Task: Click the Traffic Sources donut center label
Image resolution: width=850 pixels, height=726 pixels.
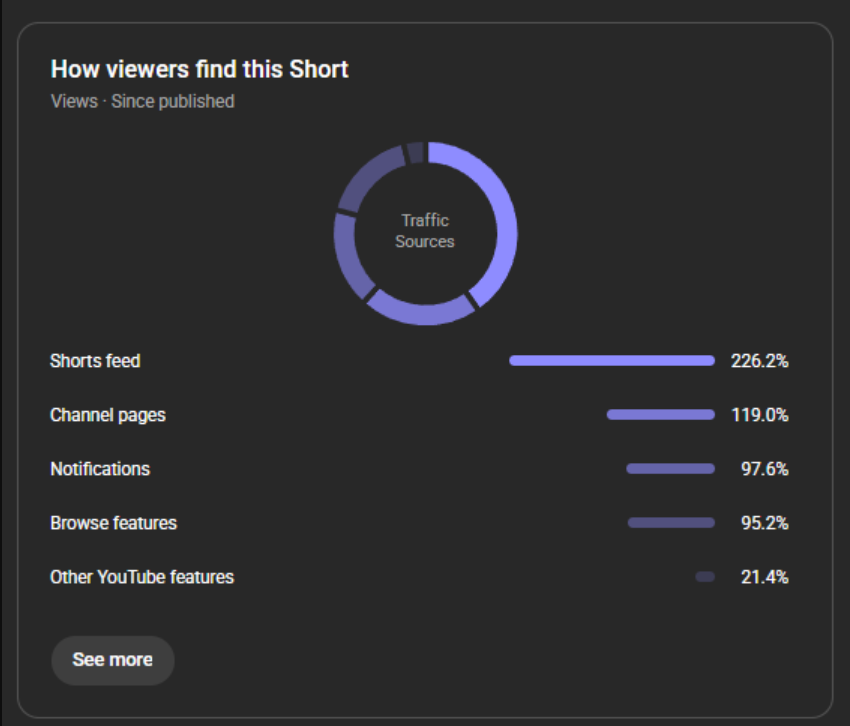Action: 425,231
